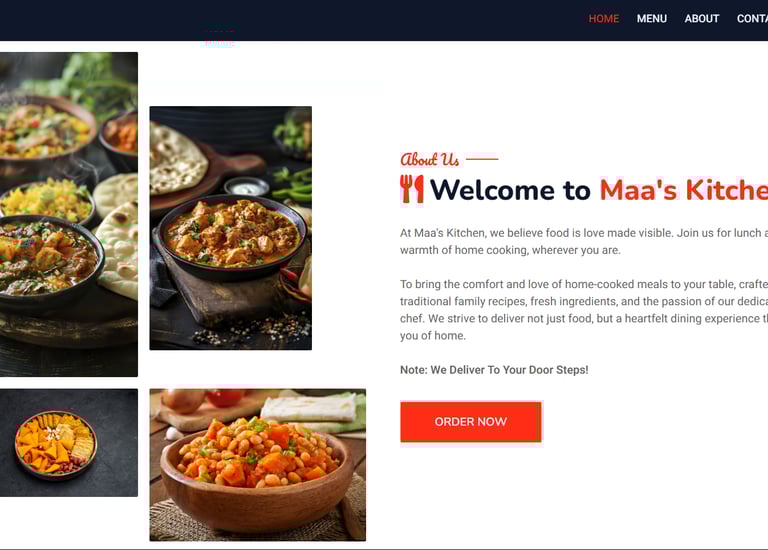Image resolution: width=768 pixels, height=550 pixels.
Task: Click the ORDER NOW button
Action: coord(471,422)
